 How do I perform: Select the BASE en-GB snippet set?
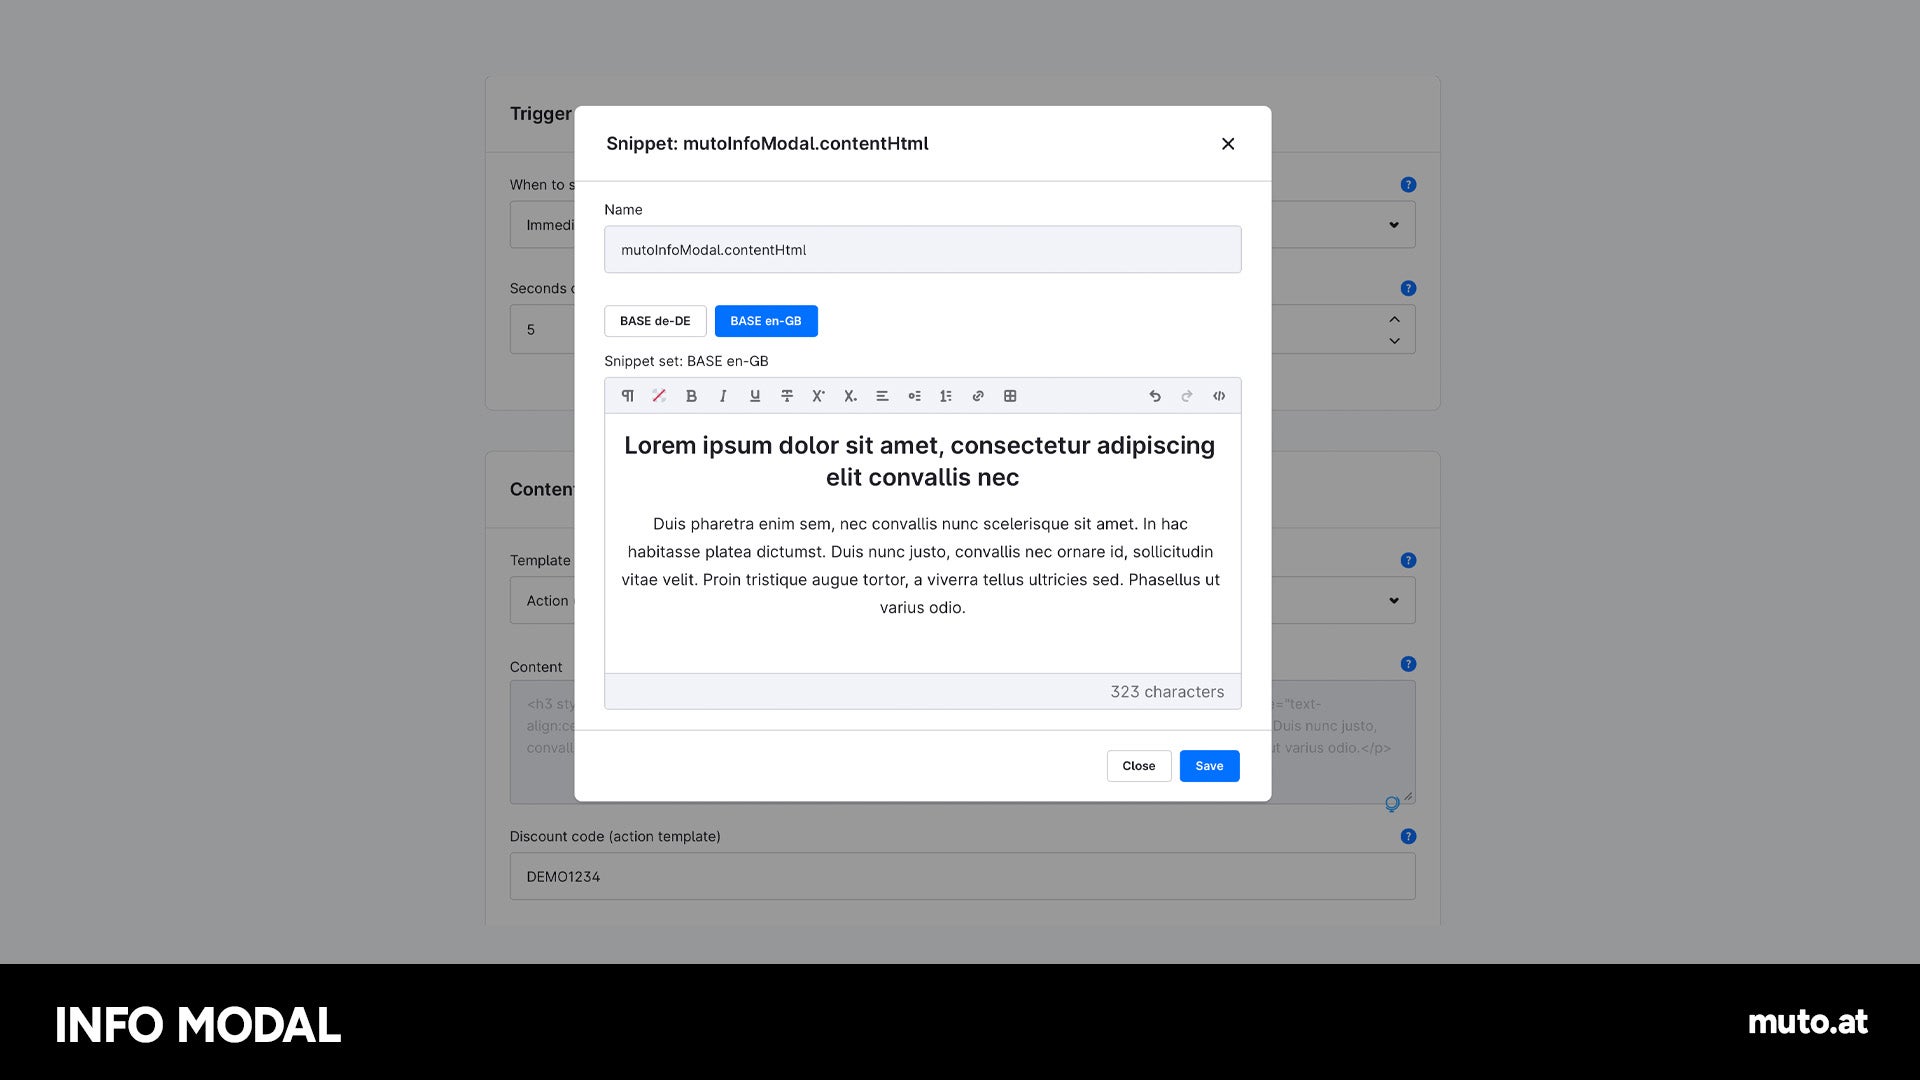766,321
